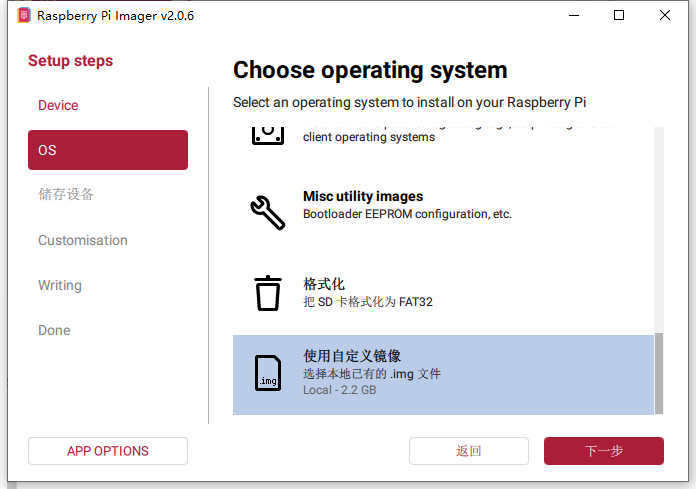Click the 返回 back button
696x489 pixels.
click(469, 451)
